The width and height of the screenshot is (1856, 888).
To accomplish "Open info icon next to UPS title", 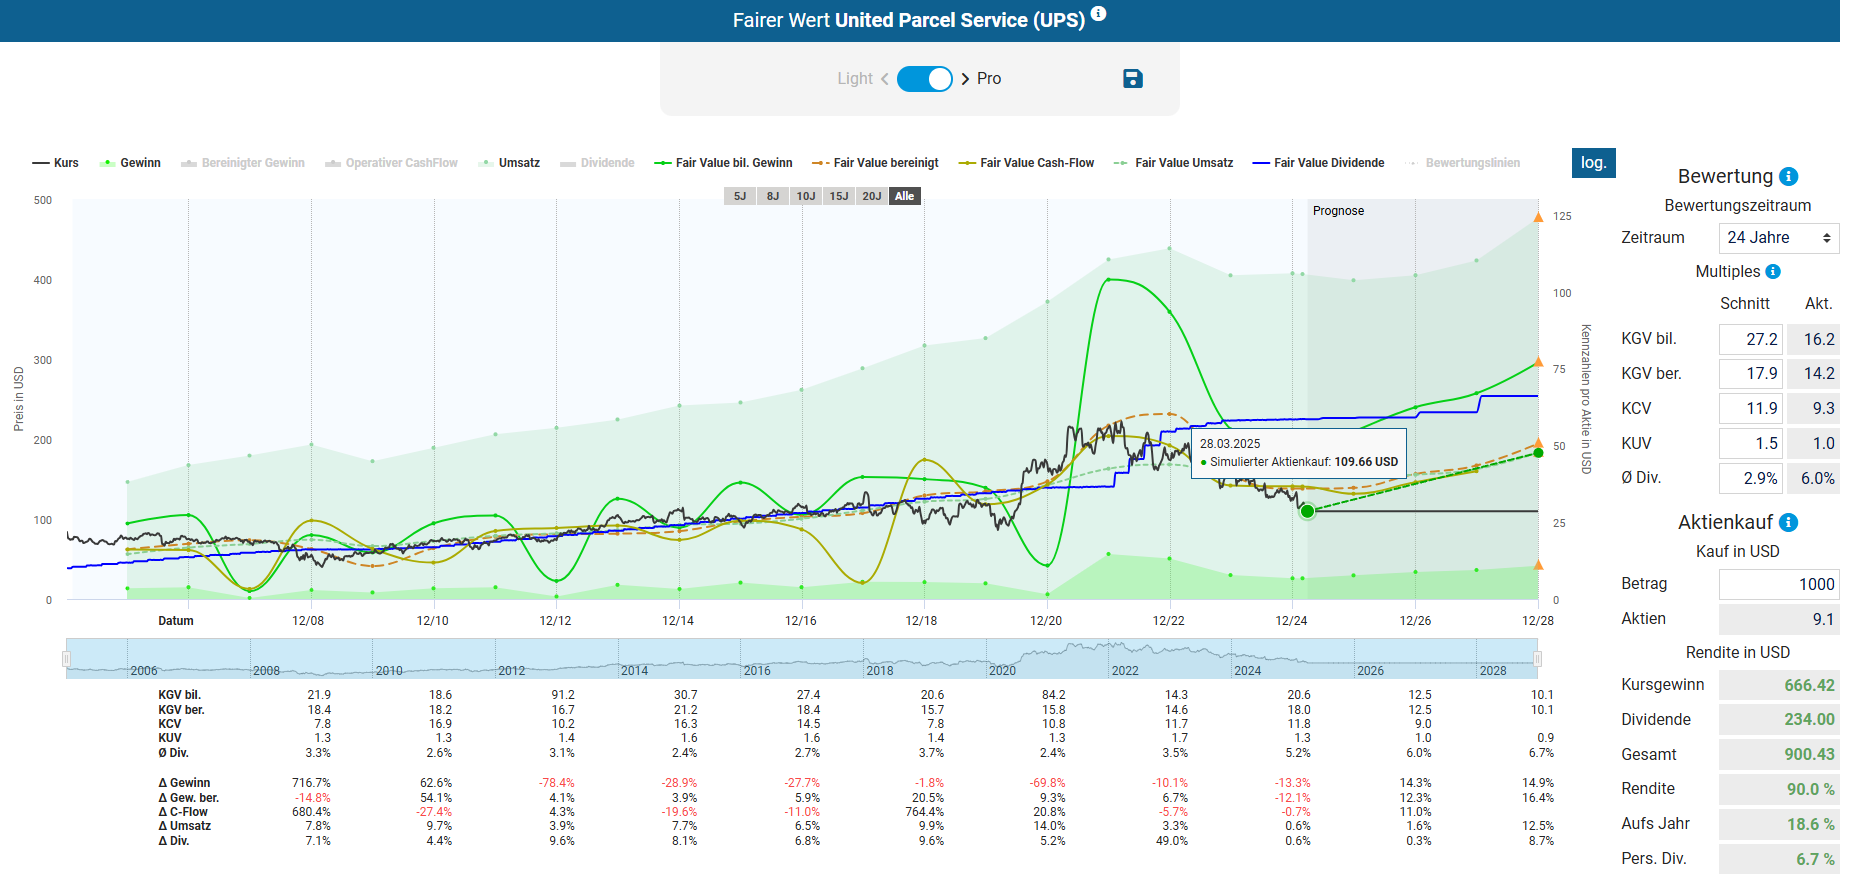I will coord(1098,14).
